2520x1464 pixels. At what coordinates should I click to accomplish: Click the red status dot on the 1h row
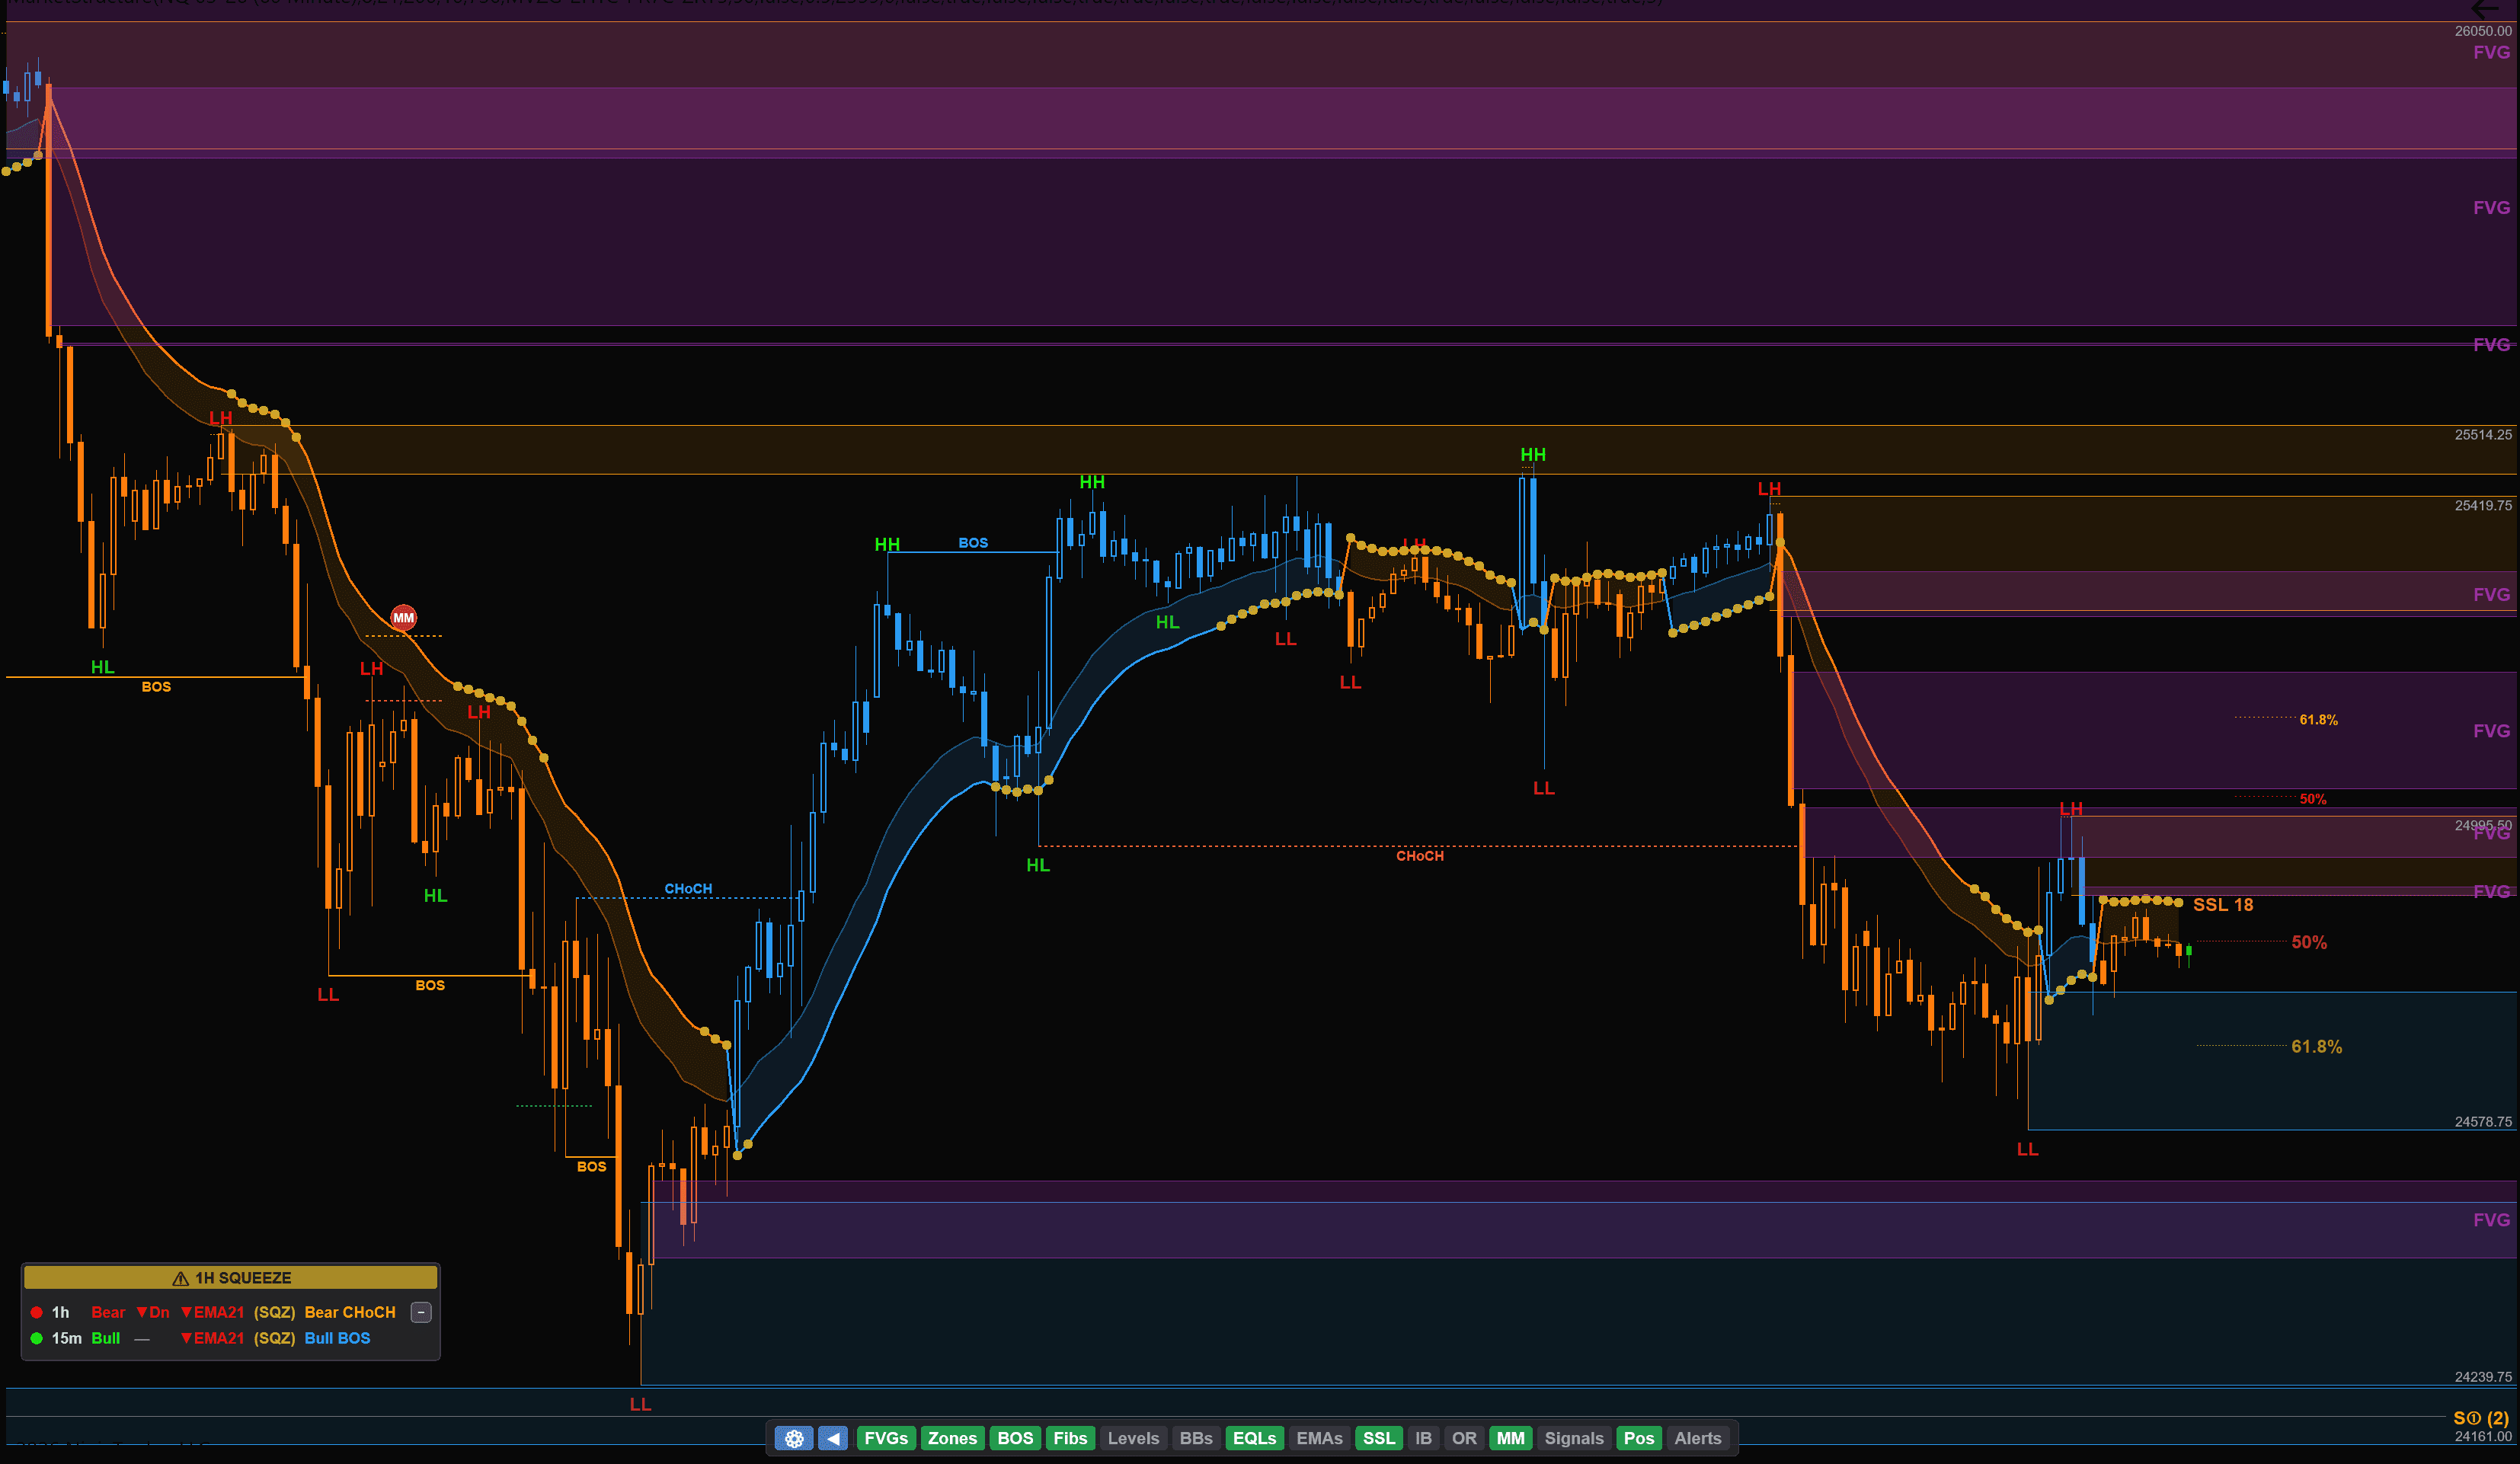coord(36,1312)
